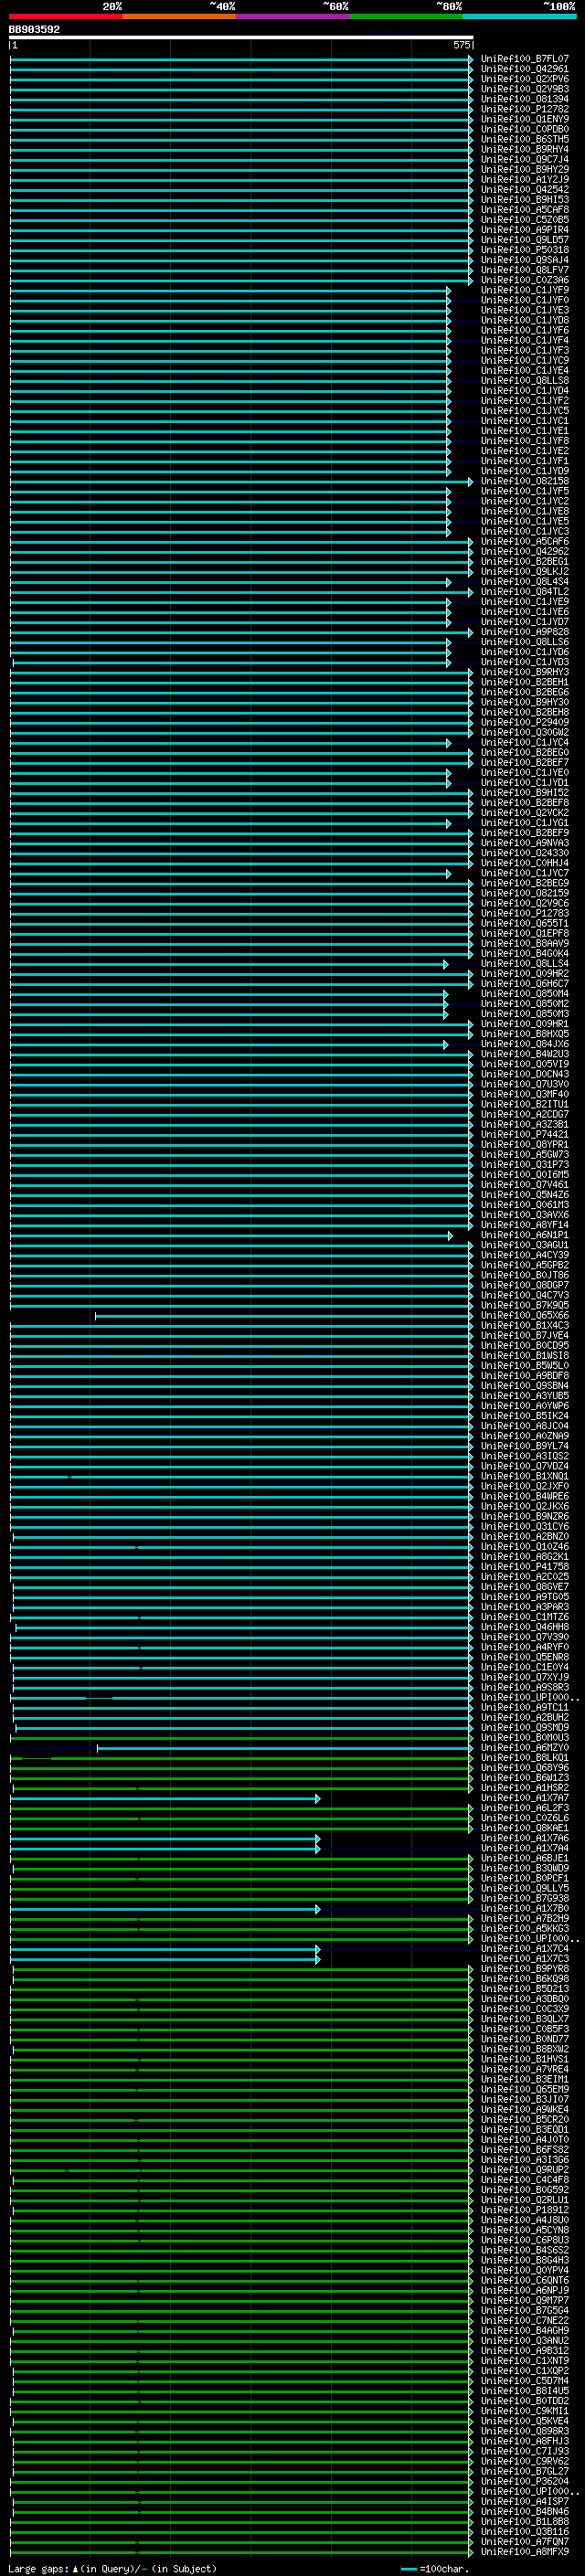The image size is (585, 2576).
Task: Select hit label UniRef100_P12783
Action: [524, 913]
